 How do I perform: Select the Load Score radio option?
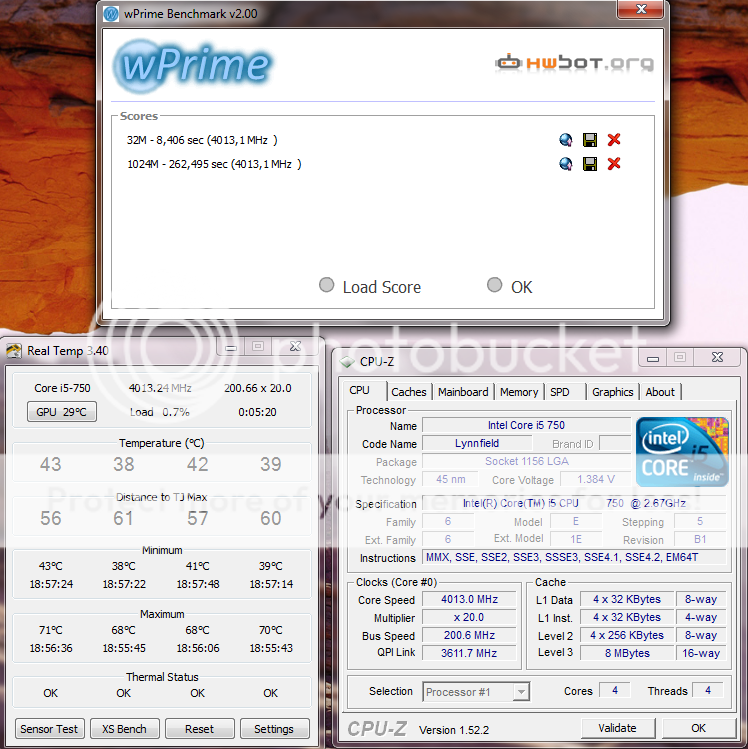click(x=326, y=285)
